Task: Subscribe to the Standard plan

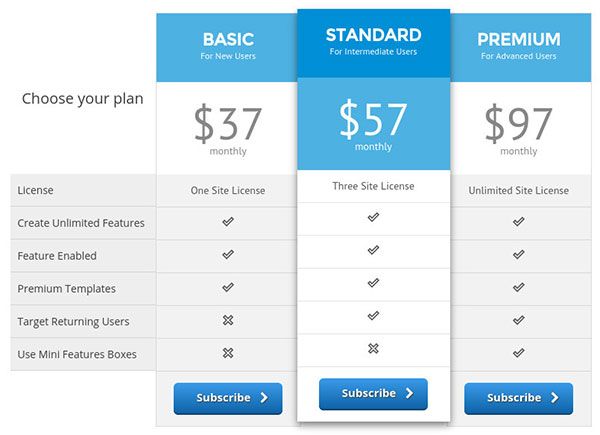Action: [x=373, y=394]
